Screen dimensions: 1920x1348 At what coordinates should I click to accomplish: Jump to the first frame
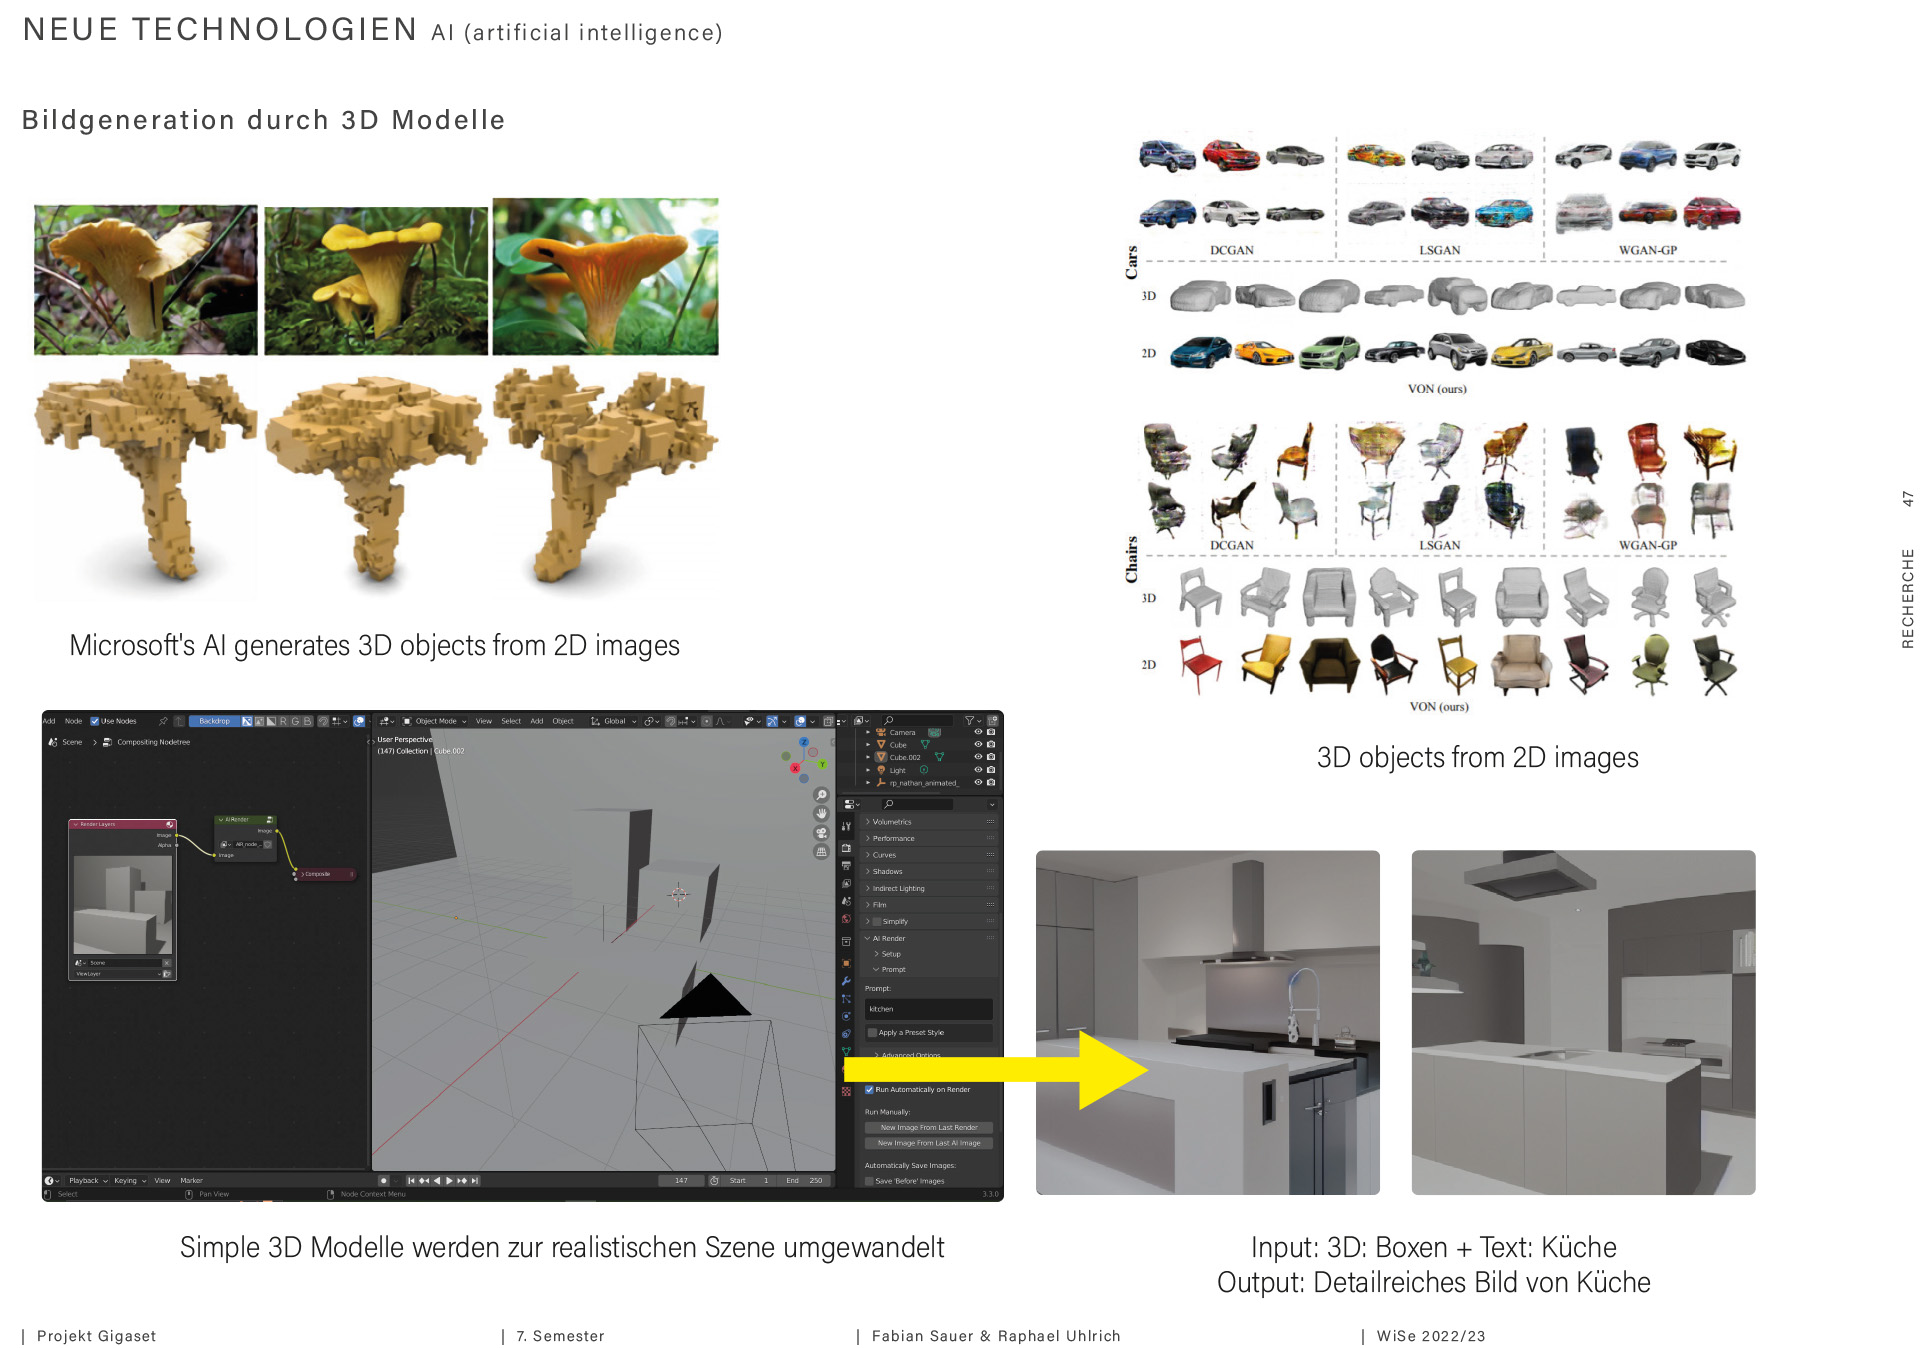pos(411,1181)
